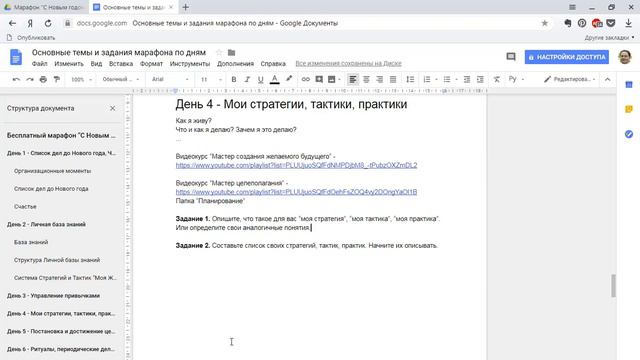Open the Tasks side panel icon
Image resolution: width=640 pixels, height=360 pixels.
click(629, 134)
